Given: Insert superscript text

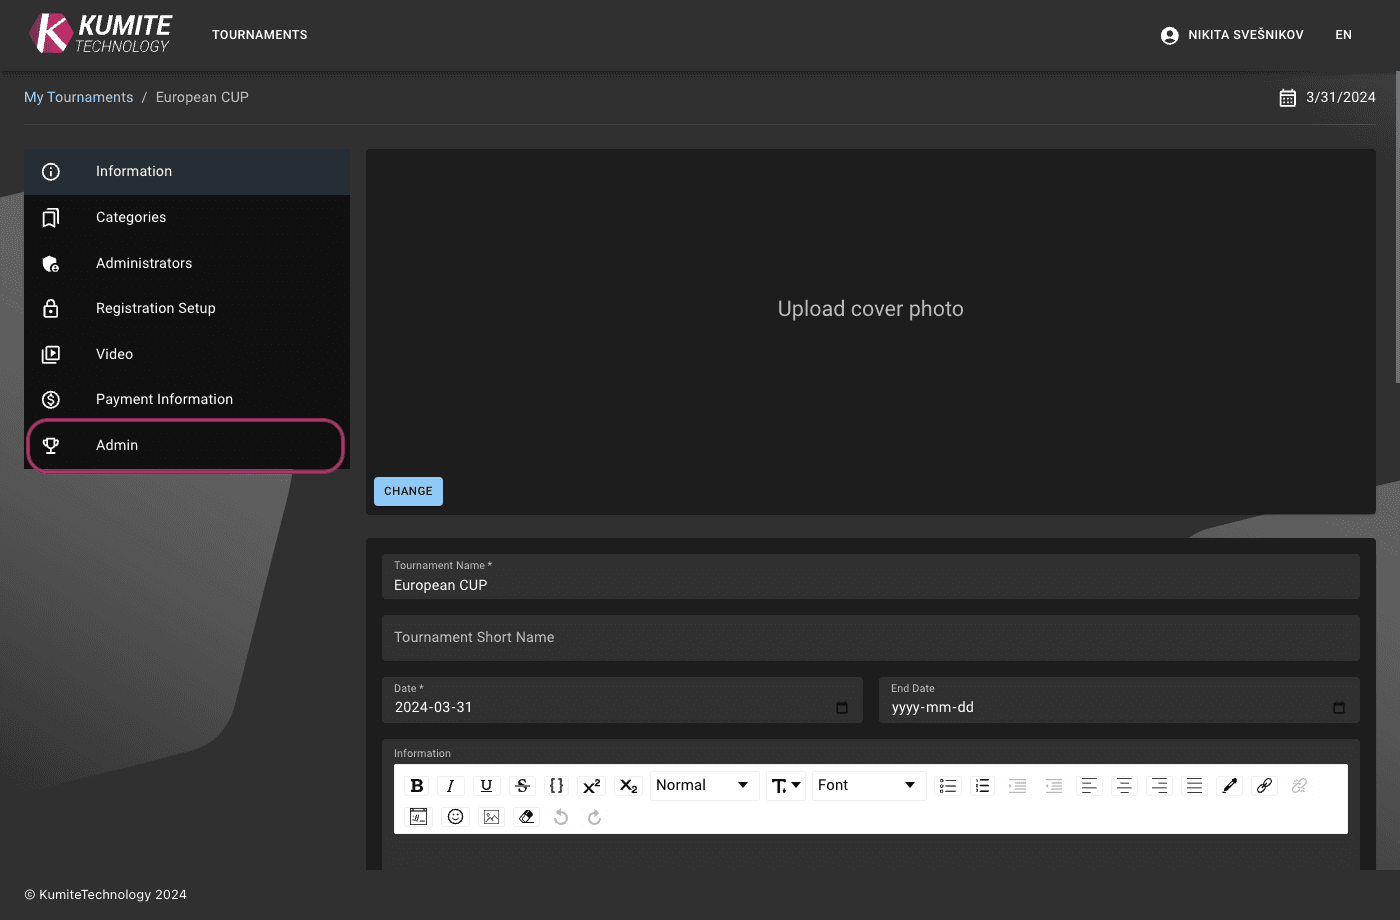Looking at the screenshot, I should click(591, 785).
